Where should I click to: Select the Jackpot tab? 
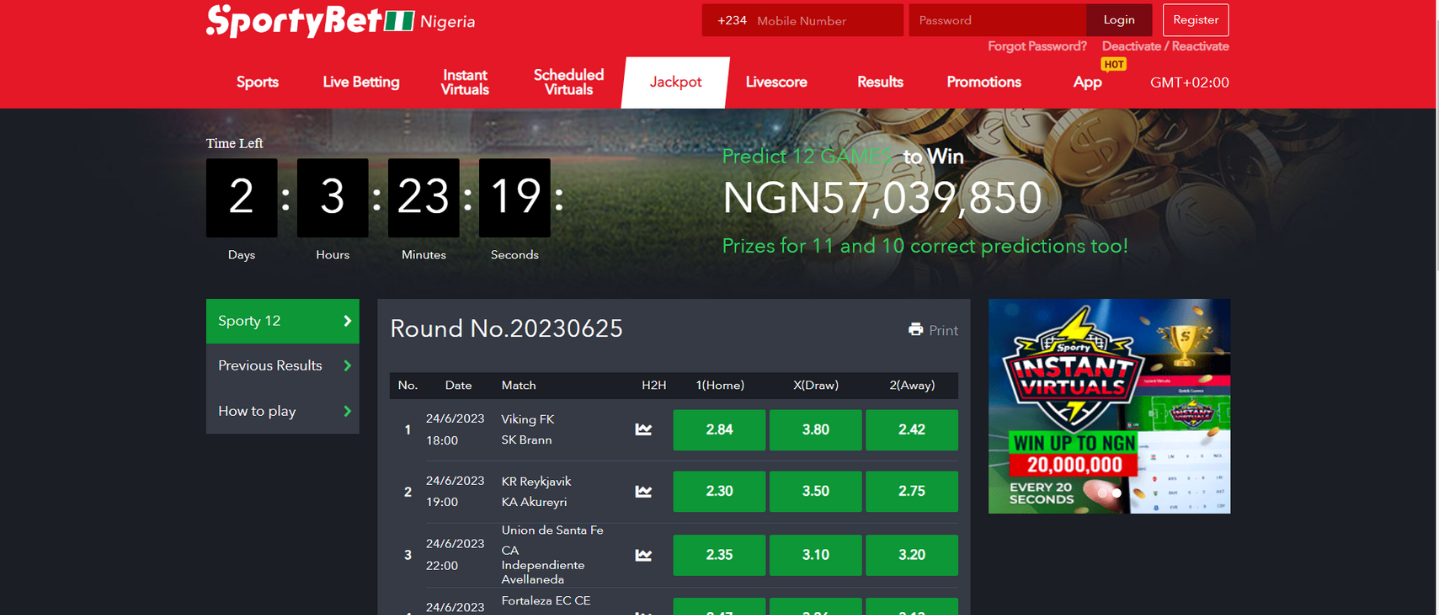[676, 82]
